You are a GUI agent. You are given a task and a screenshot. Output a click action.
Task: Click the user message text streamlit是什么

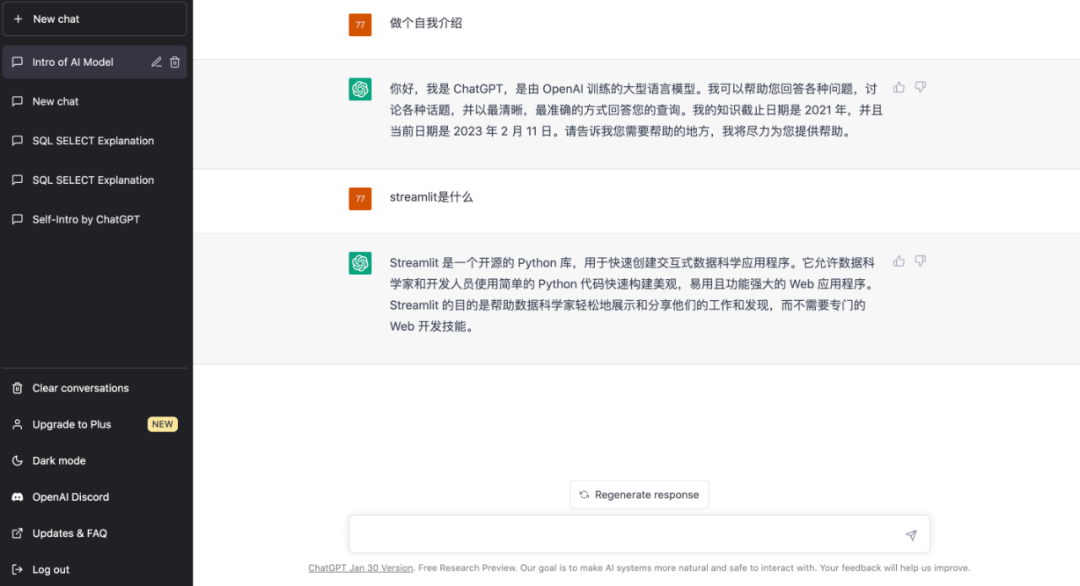431,198
